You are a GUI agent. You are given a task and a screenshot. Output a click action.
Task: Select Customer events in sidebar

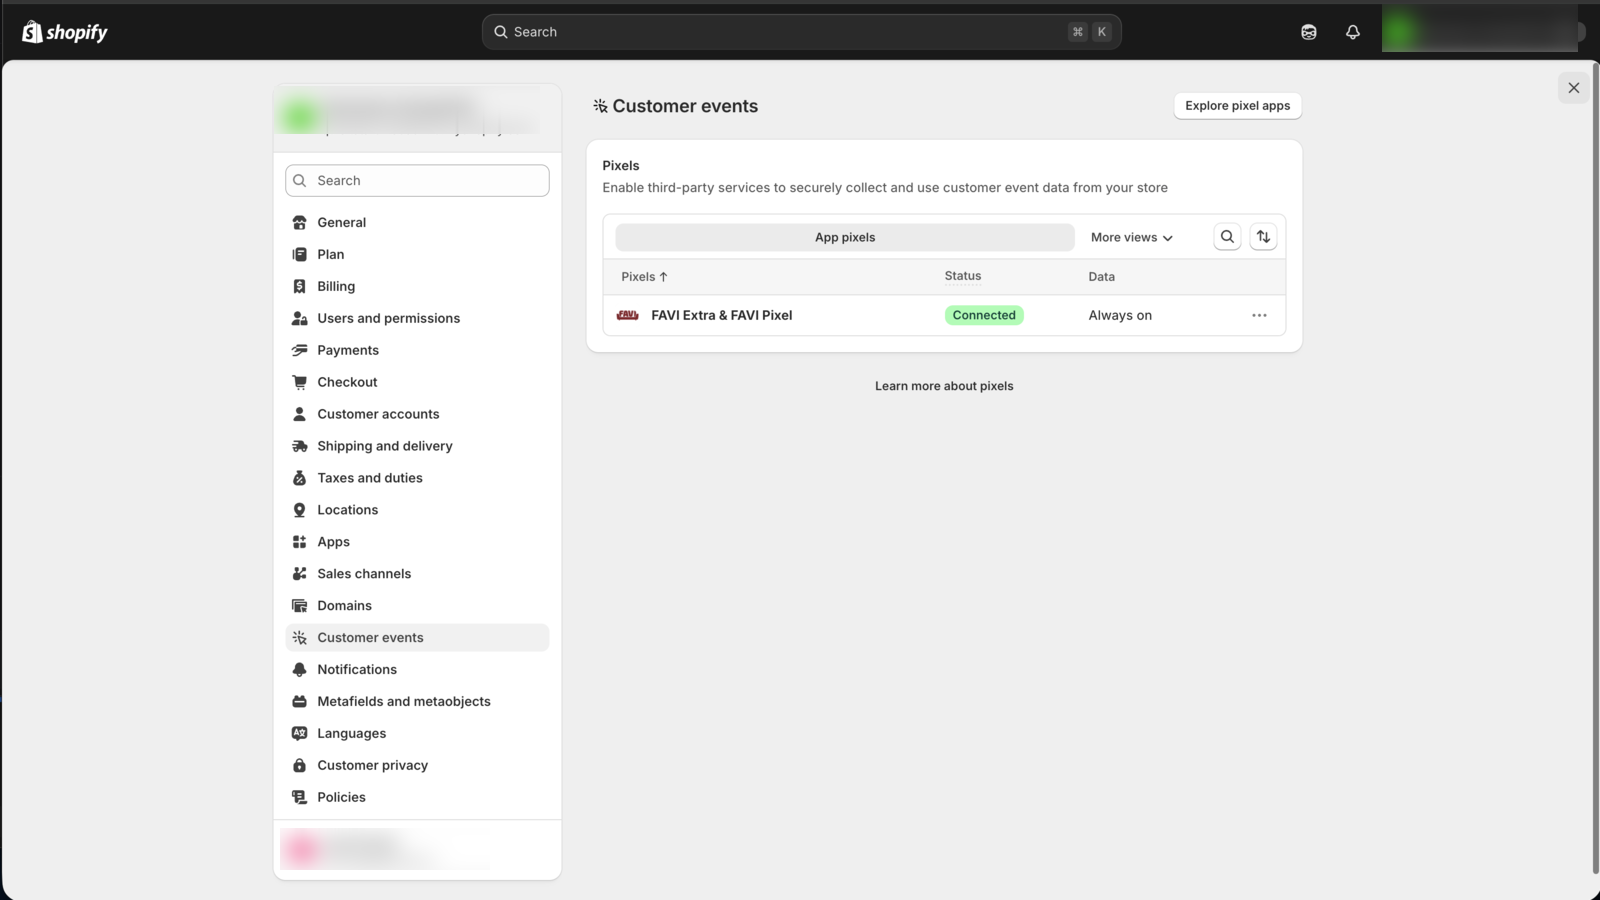pos(417,638)
